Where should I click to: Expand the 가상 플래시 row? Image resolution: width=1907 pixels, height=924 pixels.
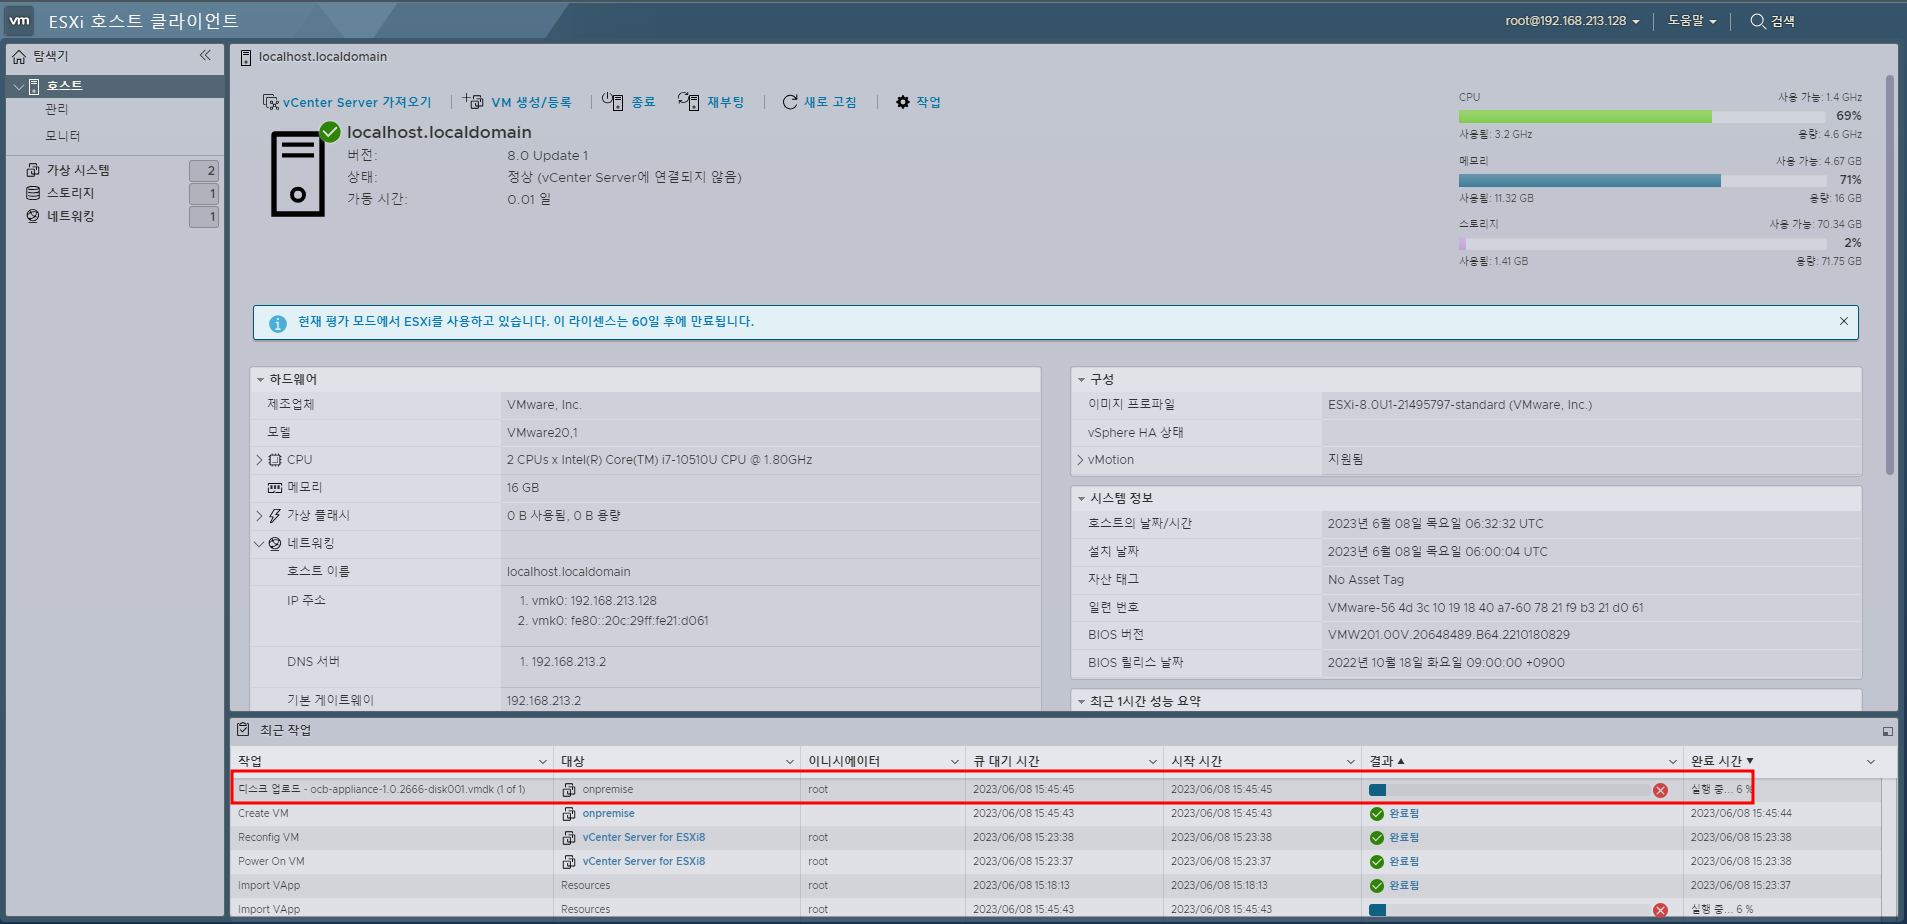260,516
